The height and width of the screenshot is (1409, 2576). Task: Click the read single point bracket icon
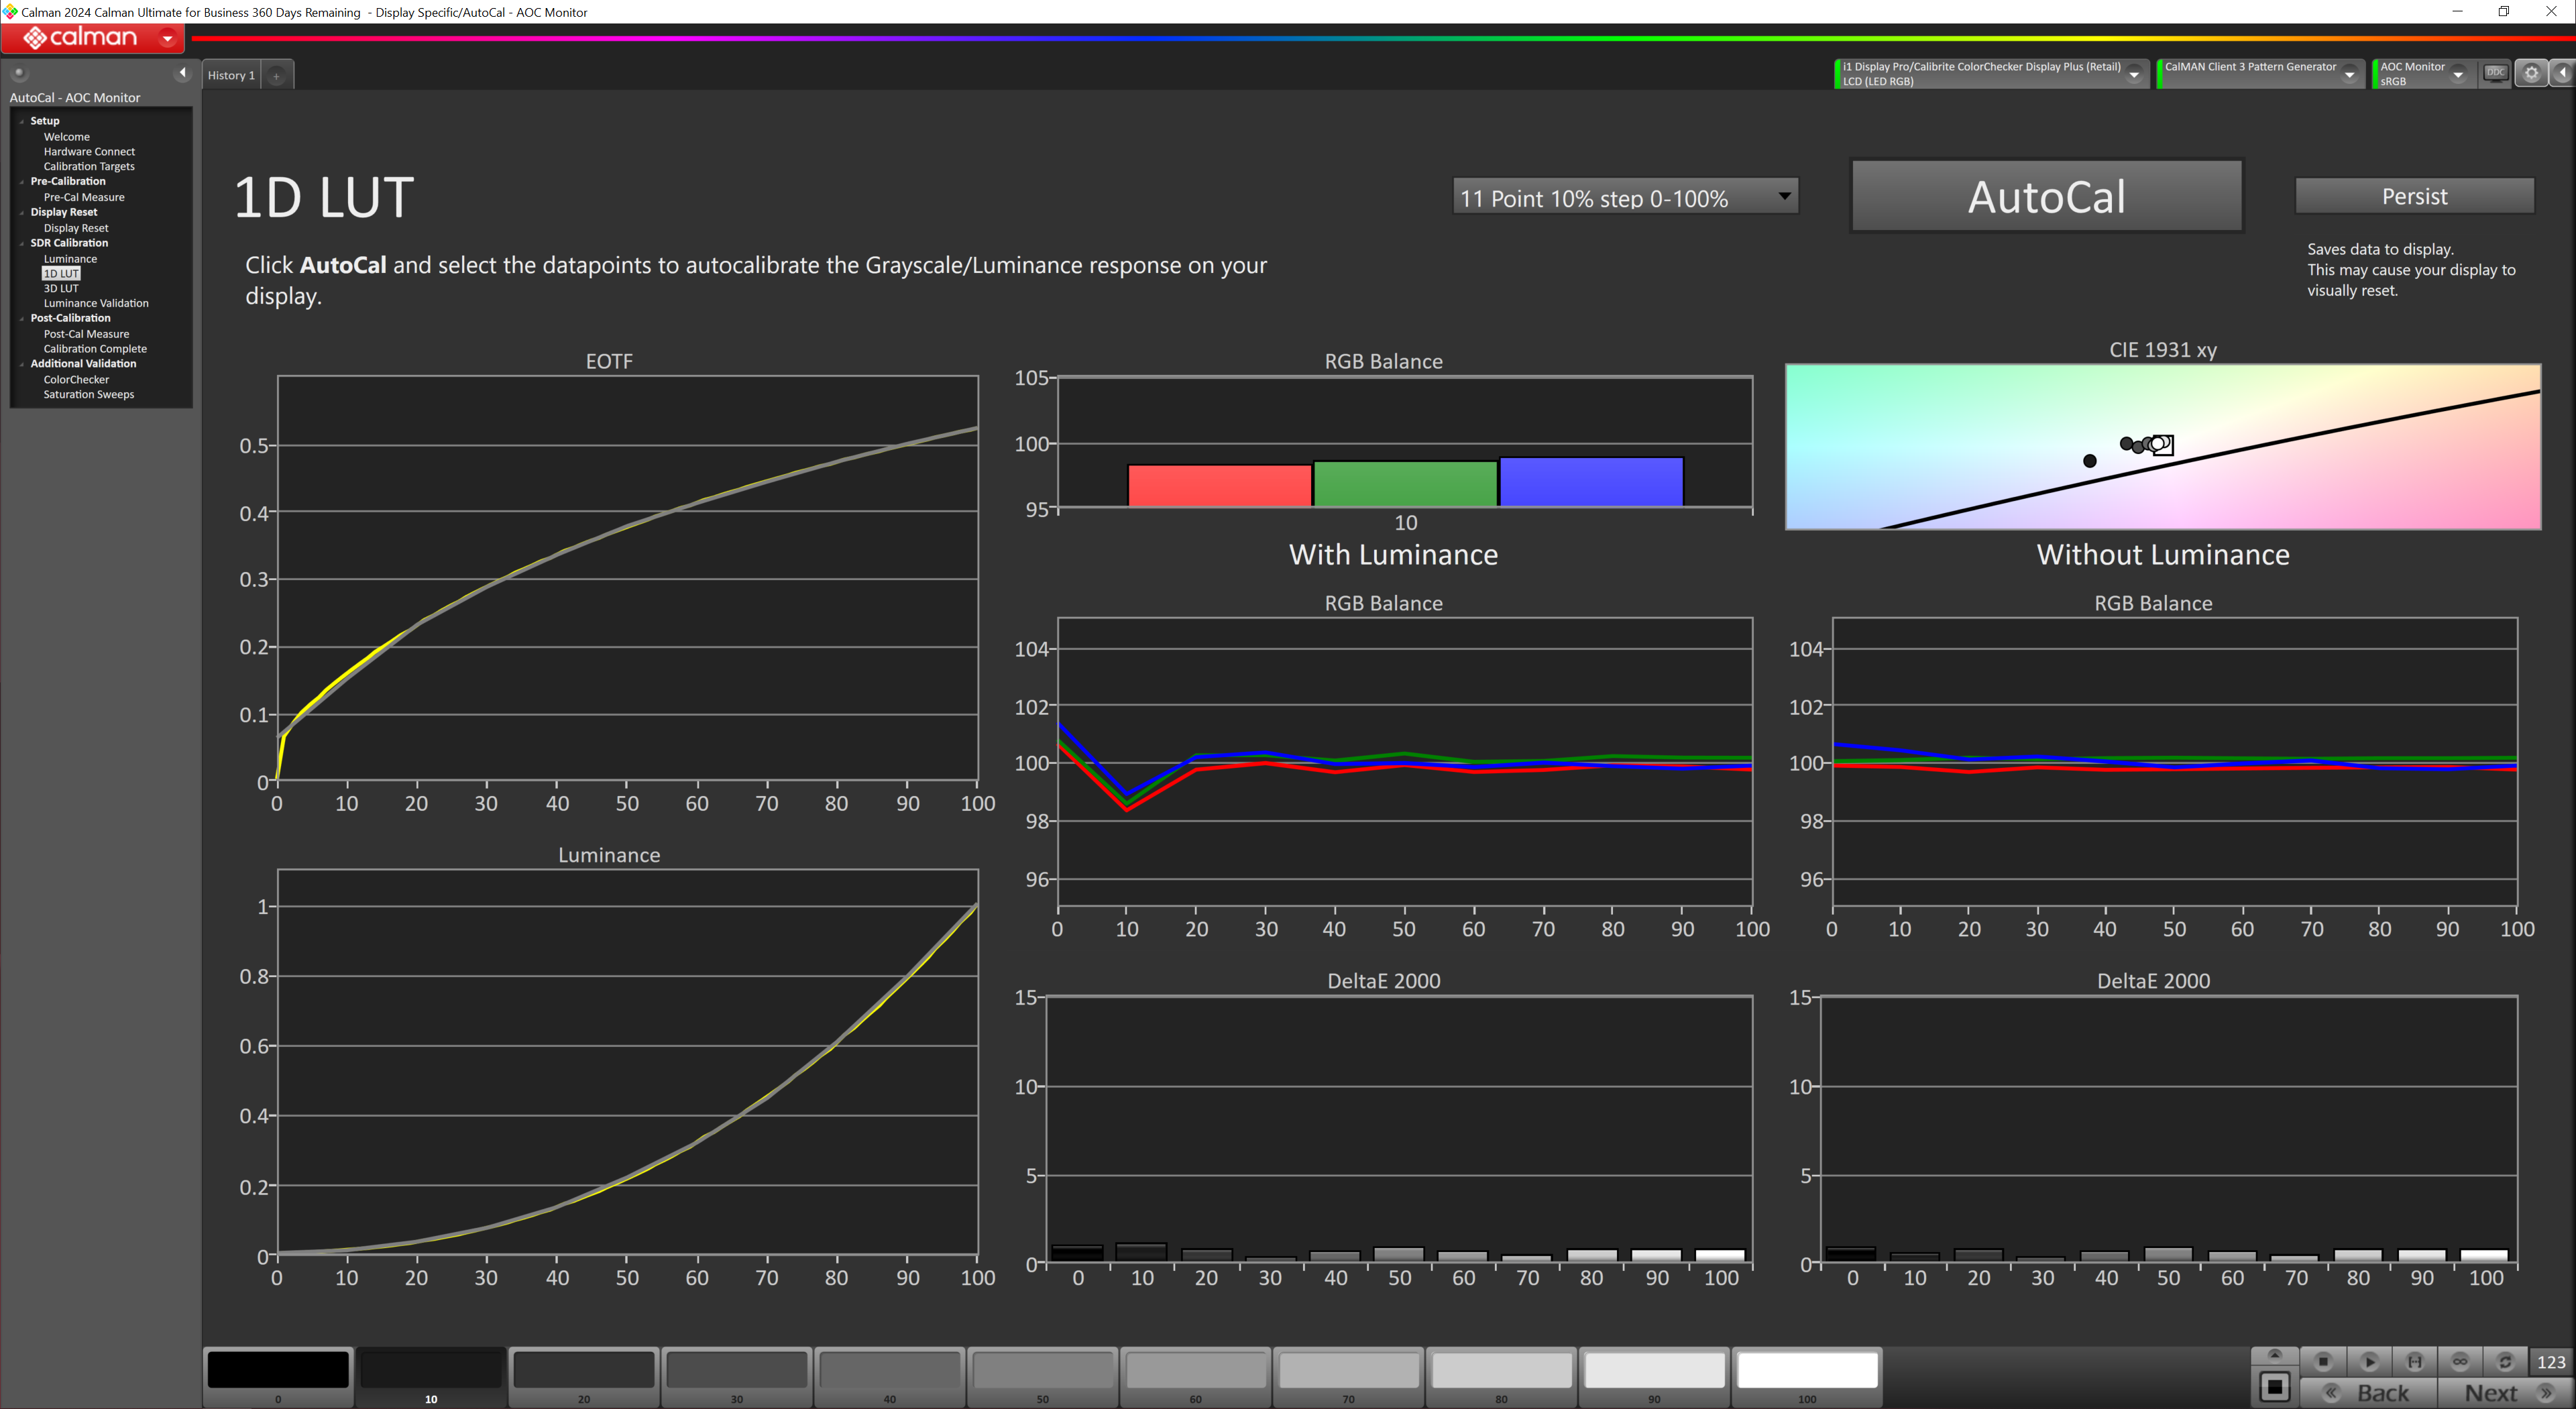[x=2414, y=1361]
